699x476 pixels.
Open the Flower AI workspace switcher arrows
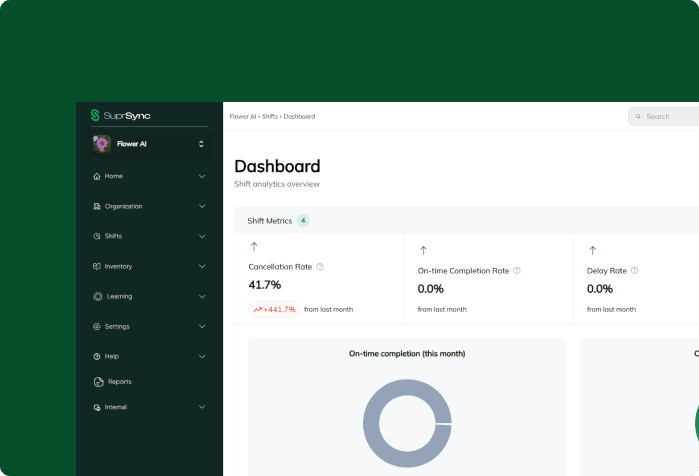pyautogui.click(x=201, y=144)
